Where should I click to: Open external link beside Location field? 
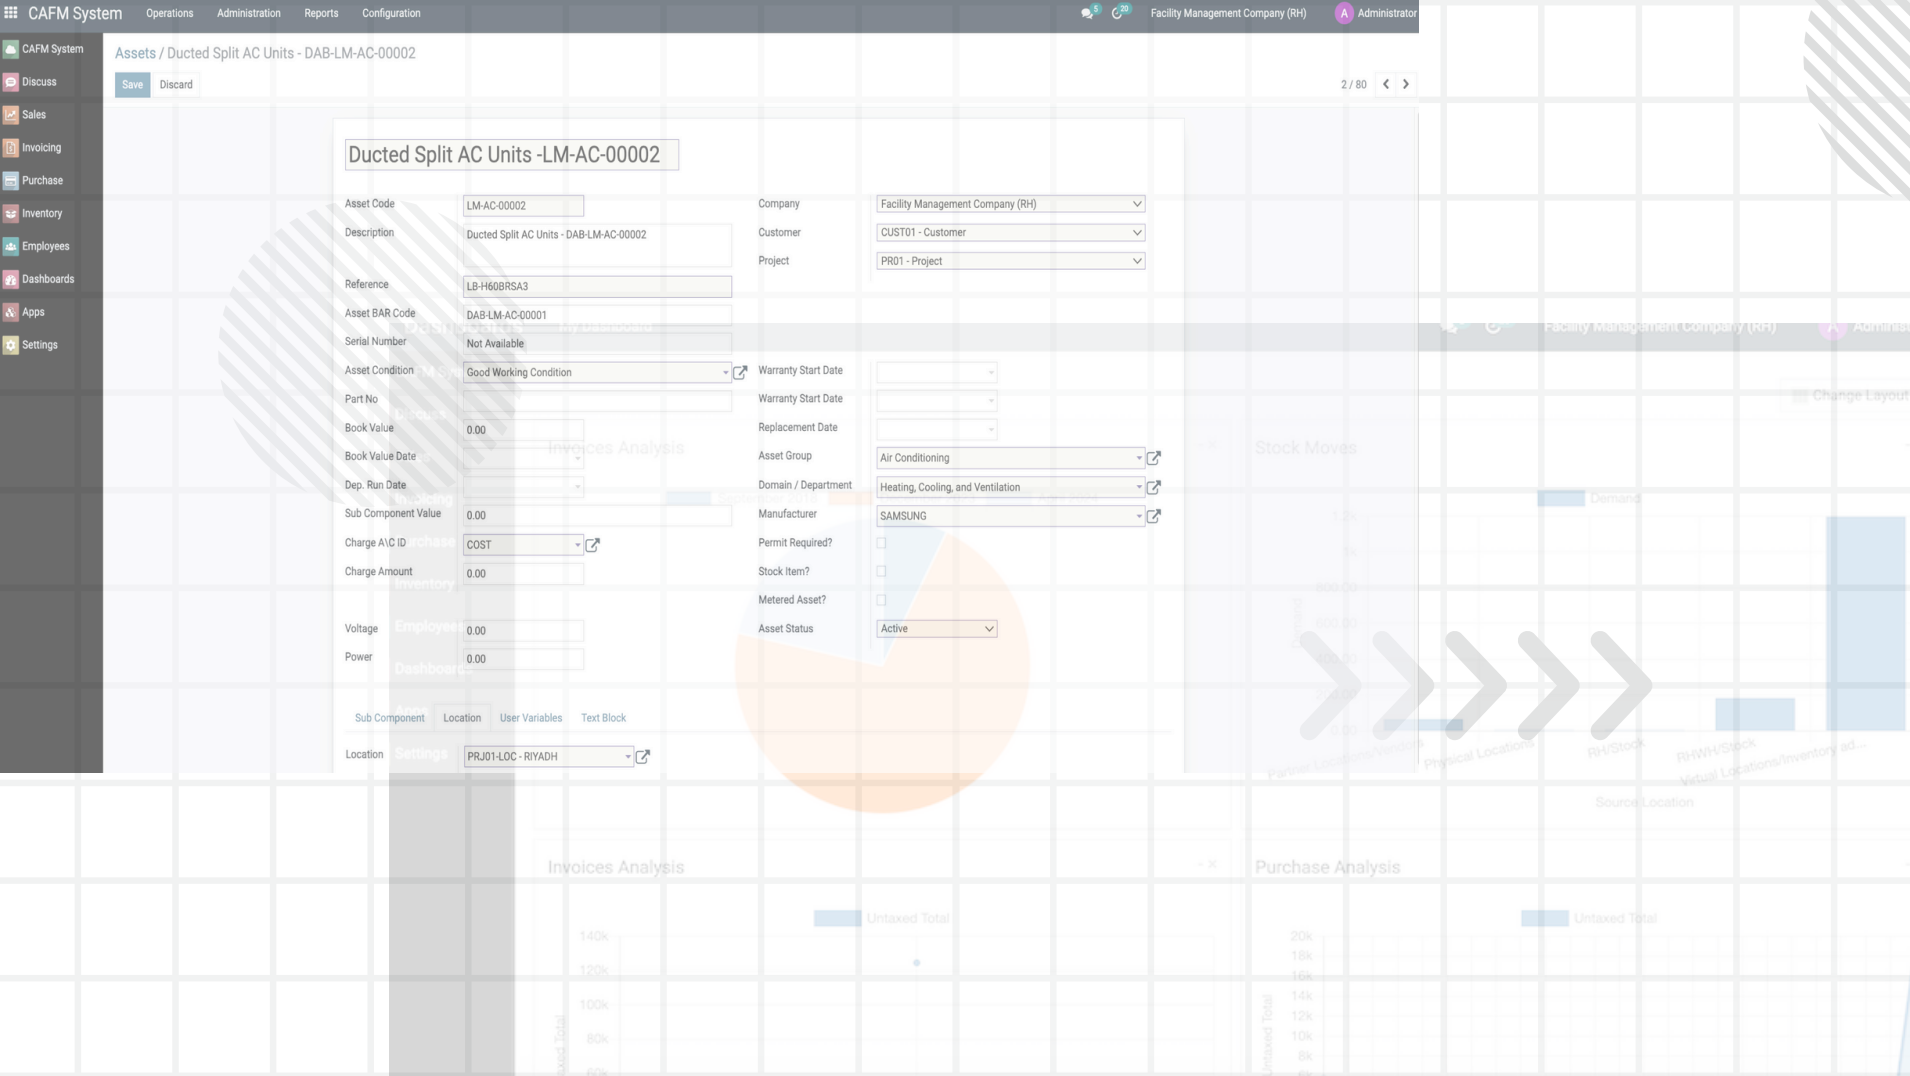643,757
